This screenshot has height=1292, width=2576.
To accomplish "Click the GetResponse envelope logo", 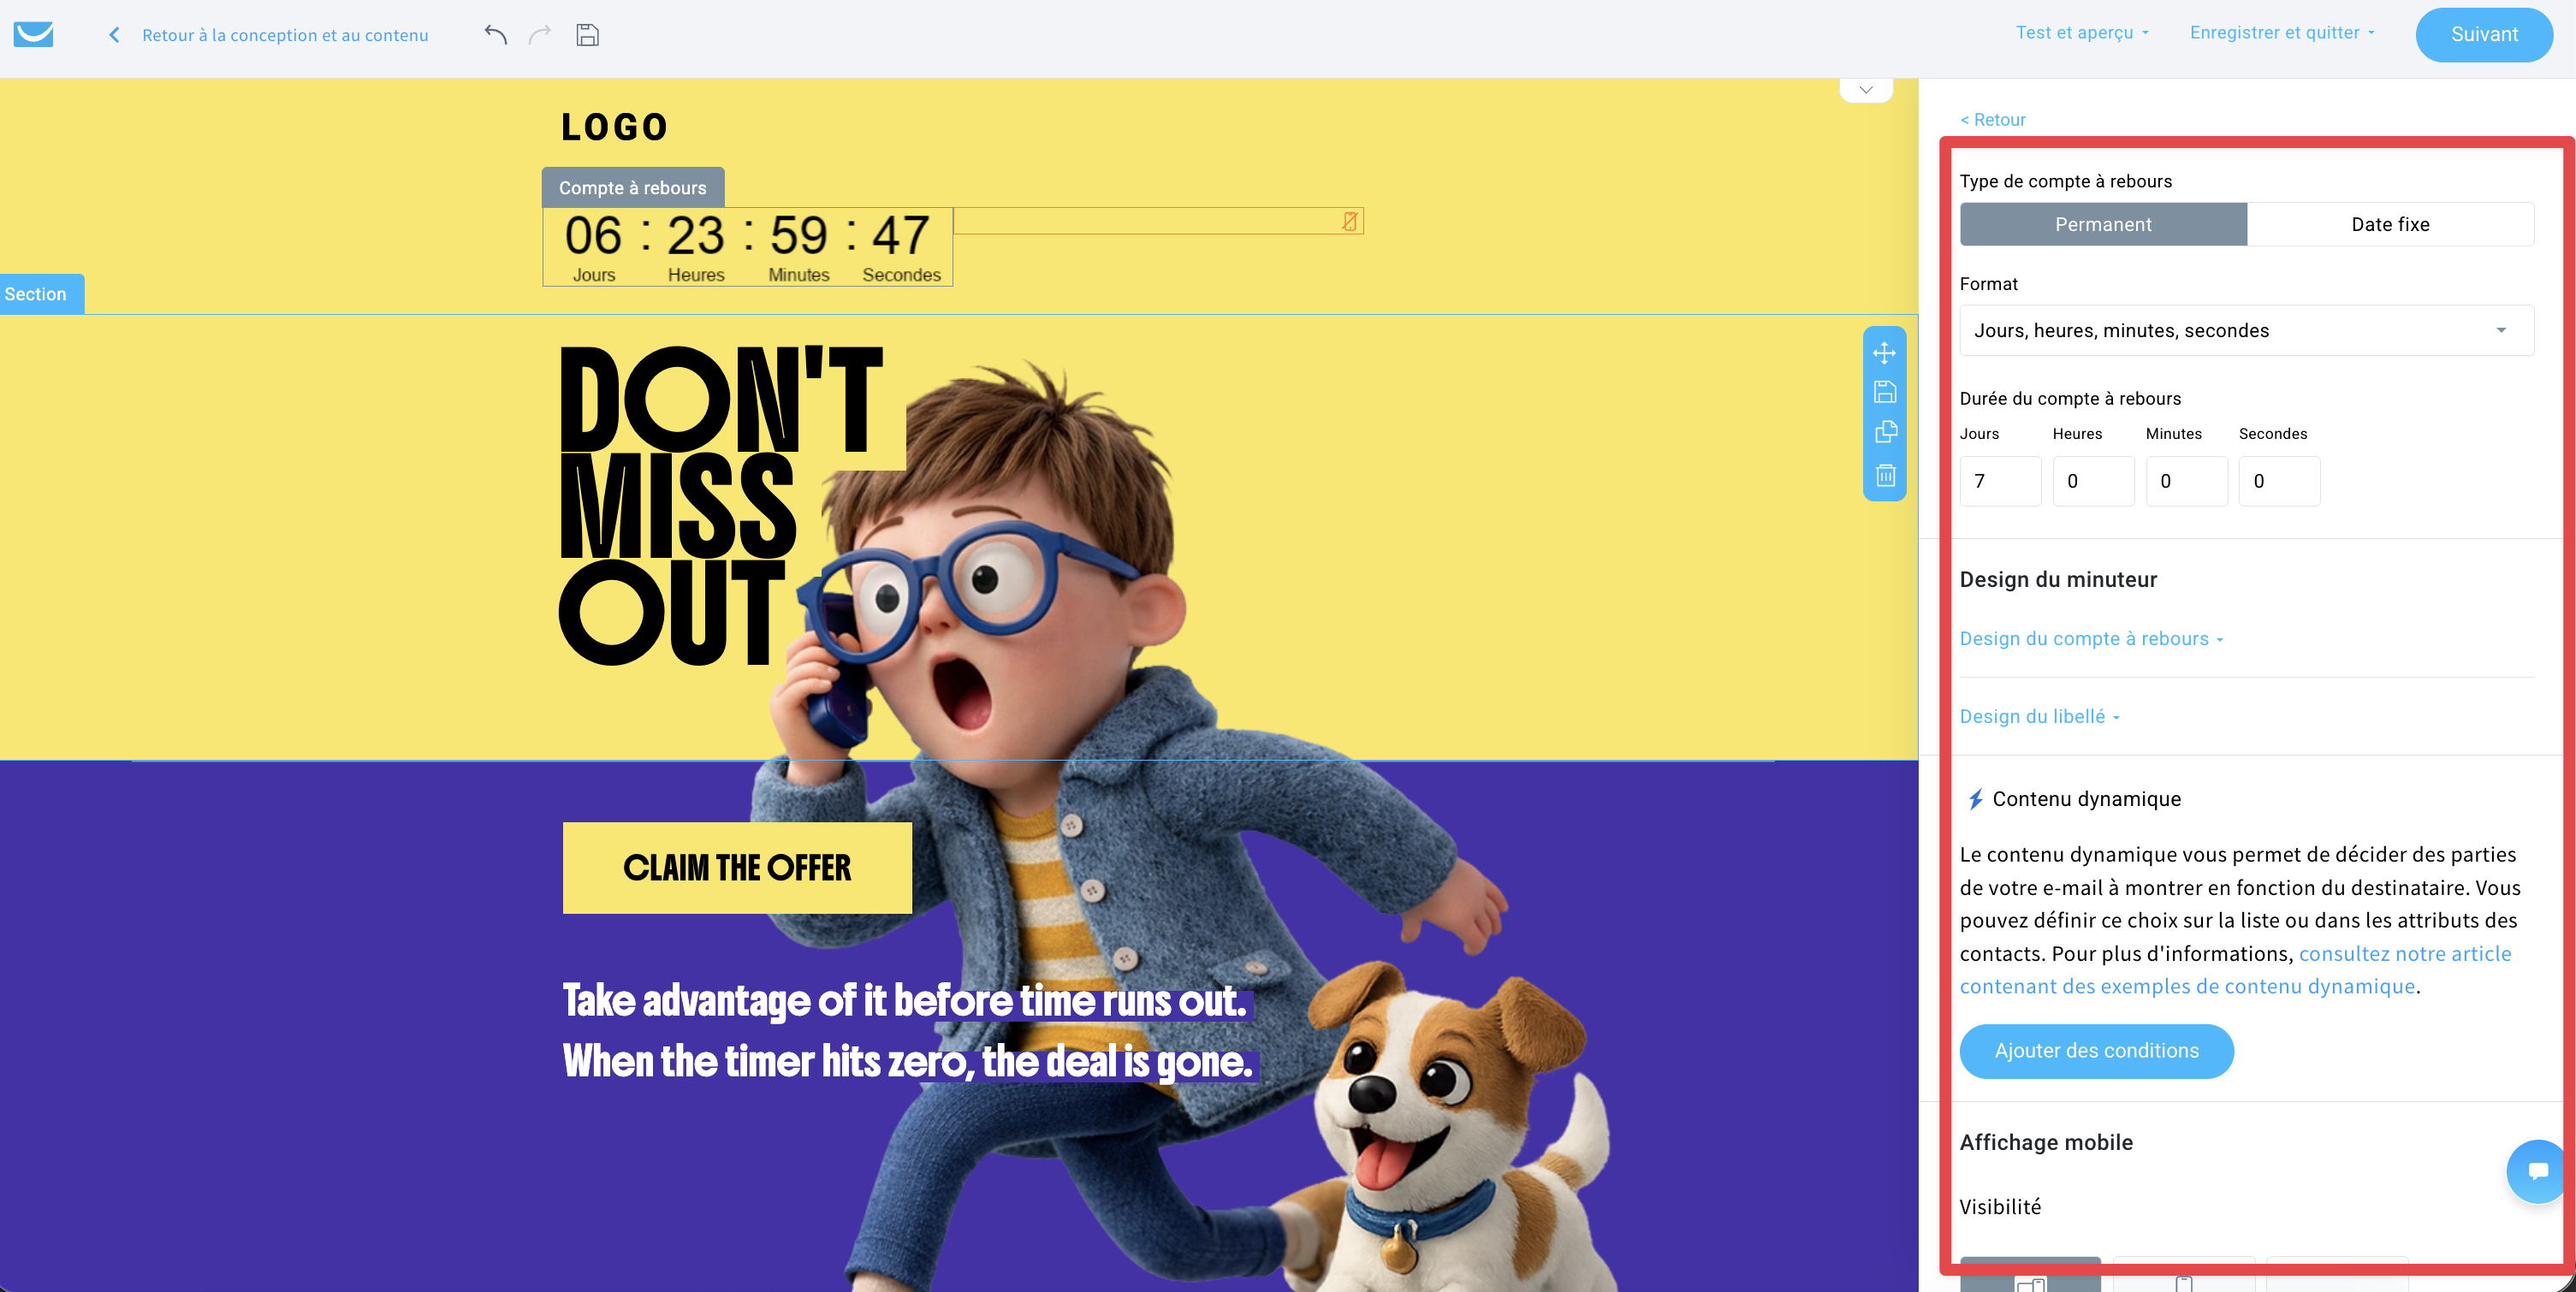I will [33, 34].
